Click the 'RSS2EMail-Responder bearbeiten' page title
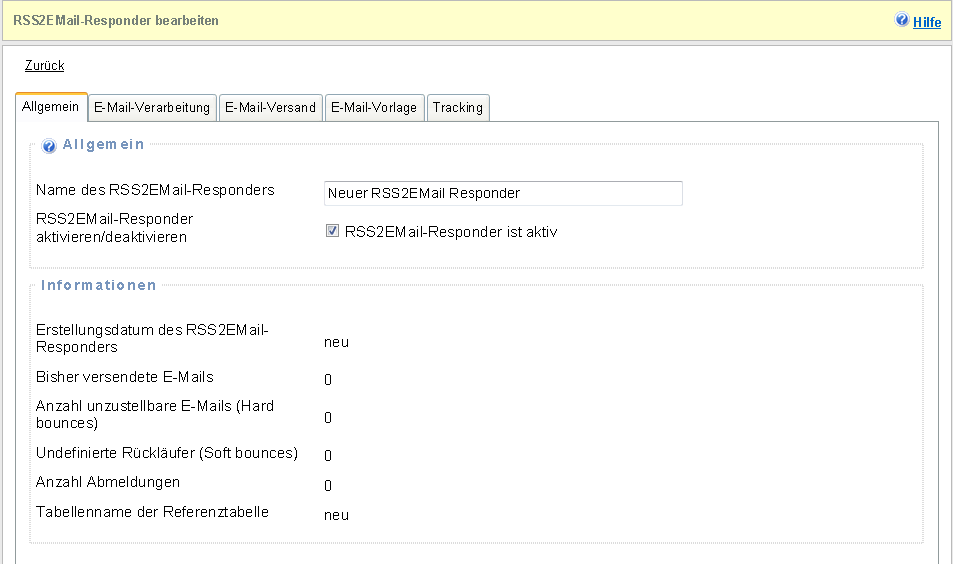The image size is (953, 564). coord(116,20)
